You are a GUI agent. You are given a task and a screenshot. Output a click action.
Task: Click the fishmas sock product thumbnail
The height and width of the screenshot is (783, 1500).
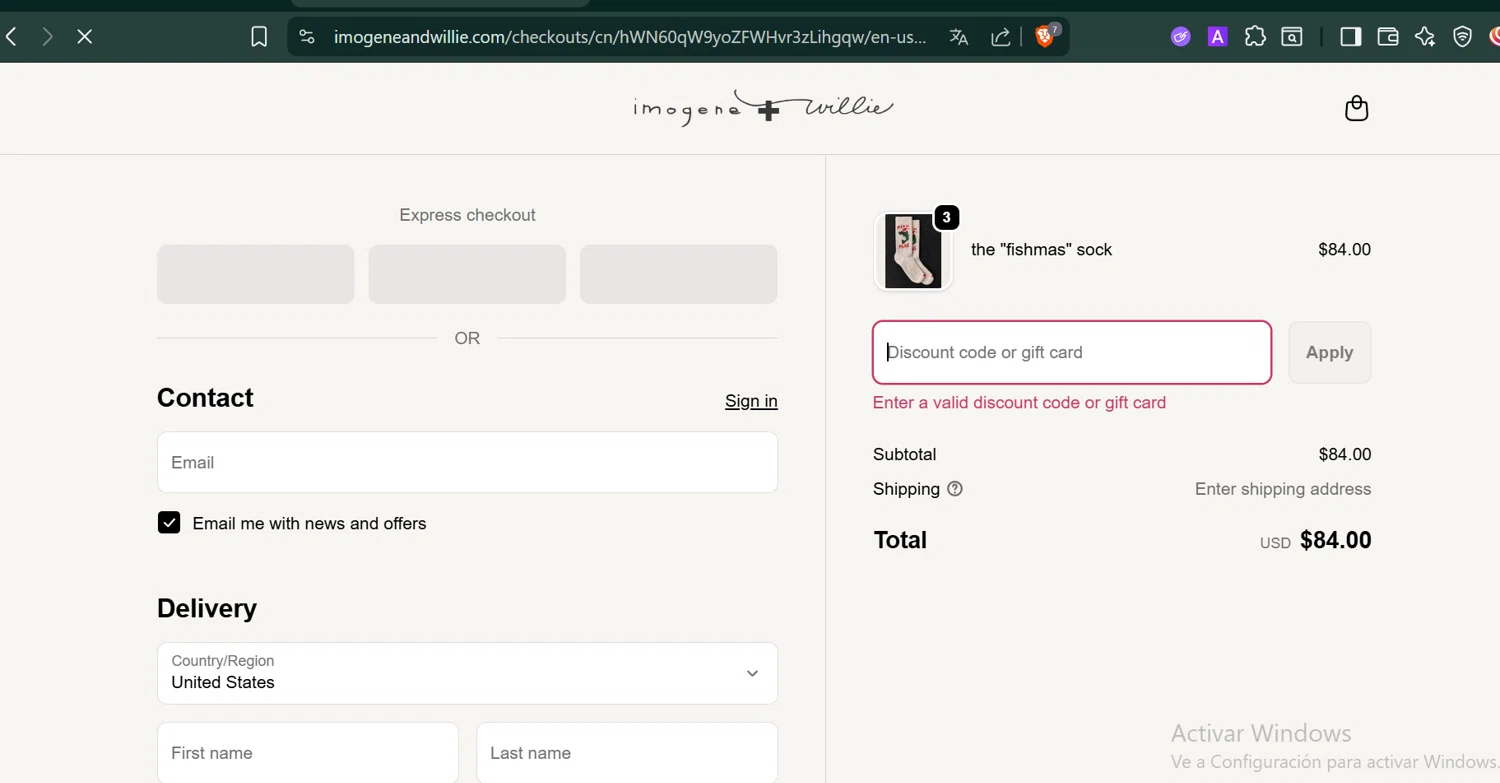913,251
